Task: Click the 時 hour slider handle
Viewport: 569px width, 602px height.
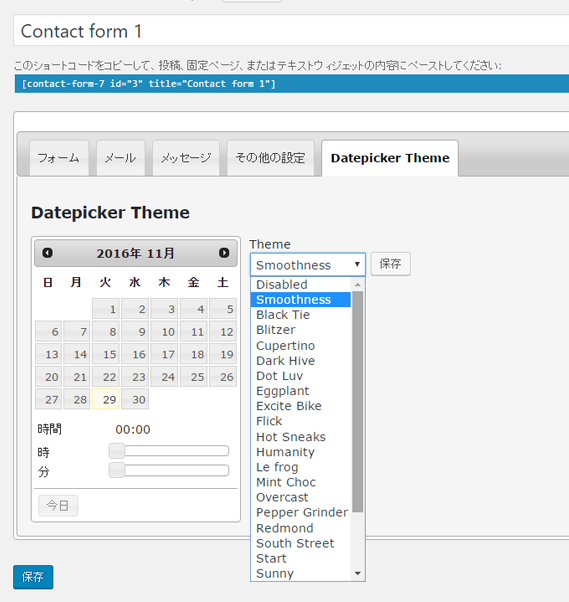Action: pyautogui.click(x=117, y=451)
